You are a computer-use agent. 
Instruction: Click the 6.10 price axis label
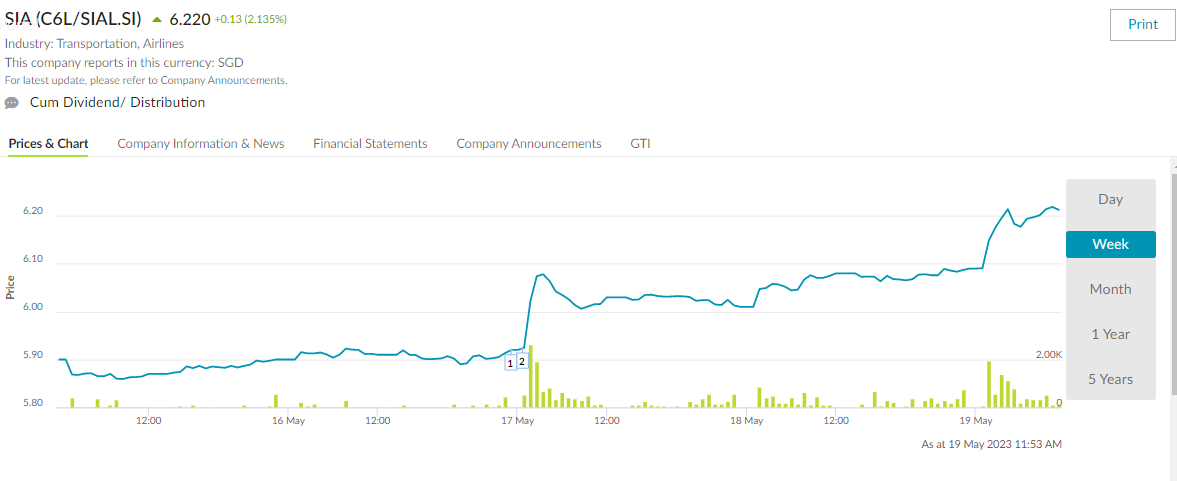34,260
